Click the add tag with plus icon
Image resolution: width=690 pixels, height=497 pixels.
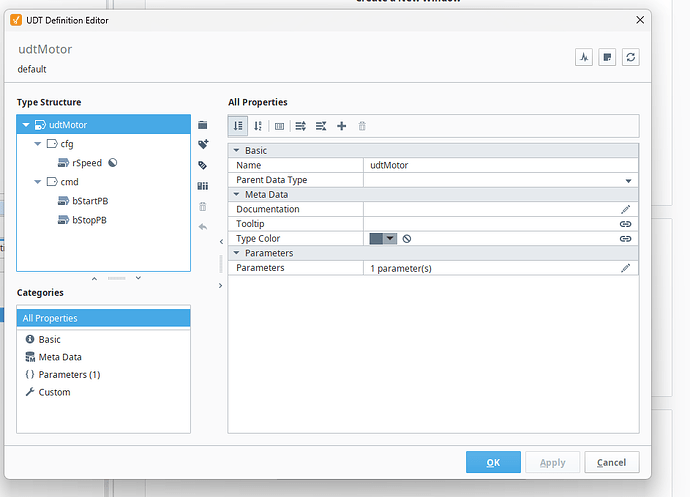[203, 144]
